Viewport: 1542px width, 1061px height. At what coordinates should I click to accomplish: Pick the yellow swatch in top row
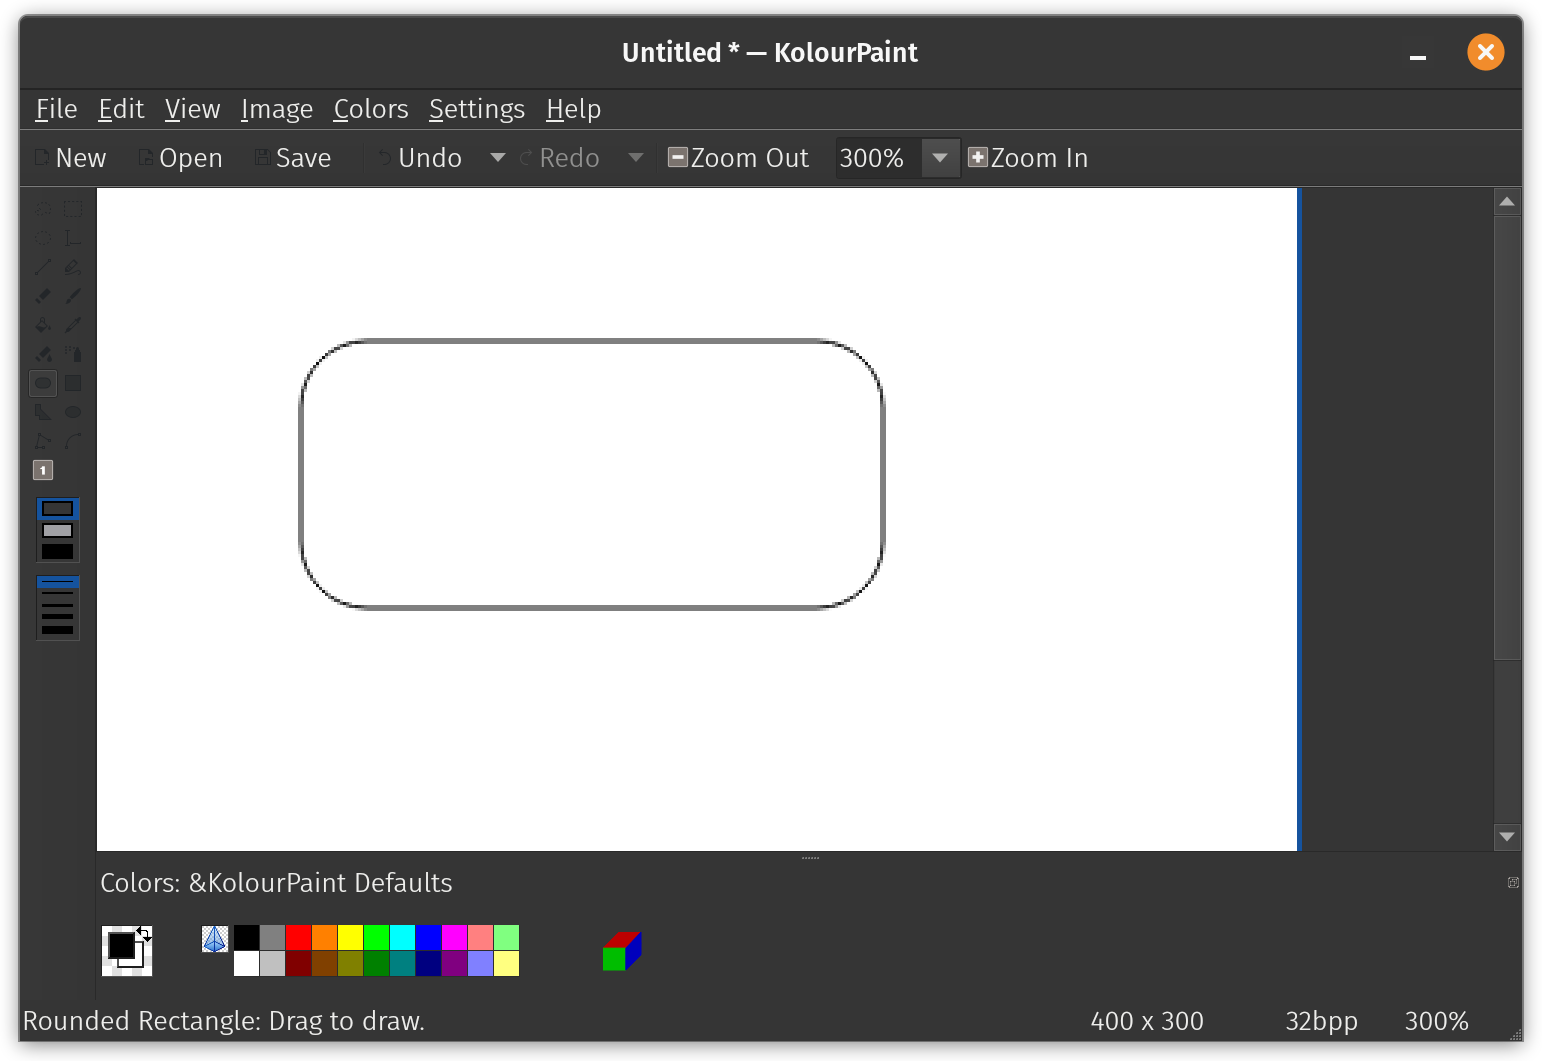(350, 937)
